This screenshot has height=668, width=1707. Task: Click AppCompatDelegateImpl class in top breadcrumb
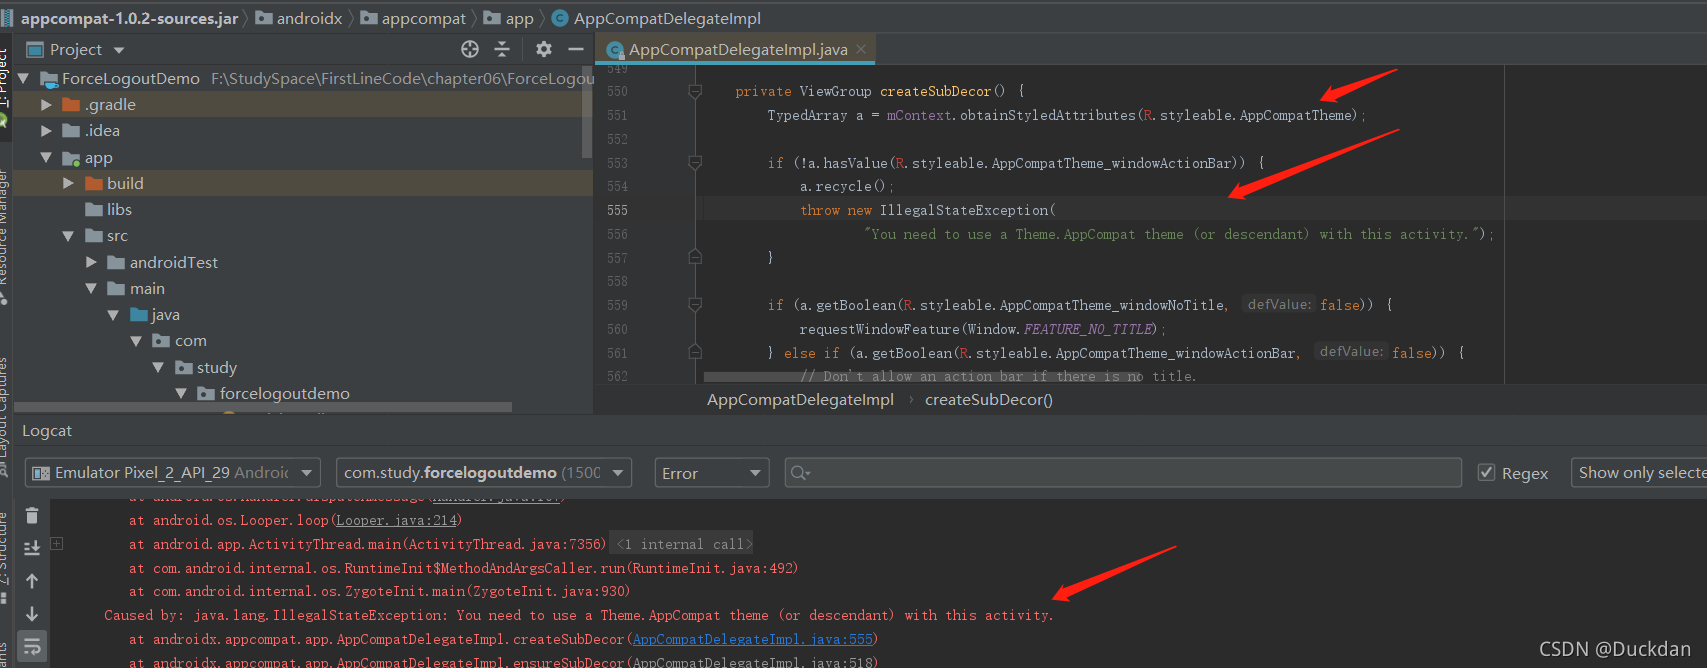656,18
